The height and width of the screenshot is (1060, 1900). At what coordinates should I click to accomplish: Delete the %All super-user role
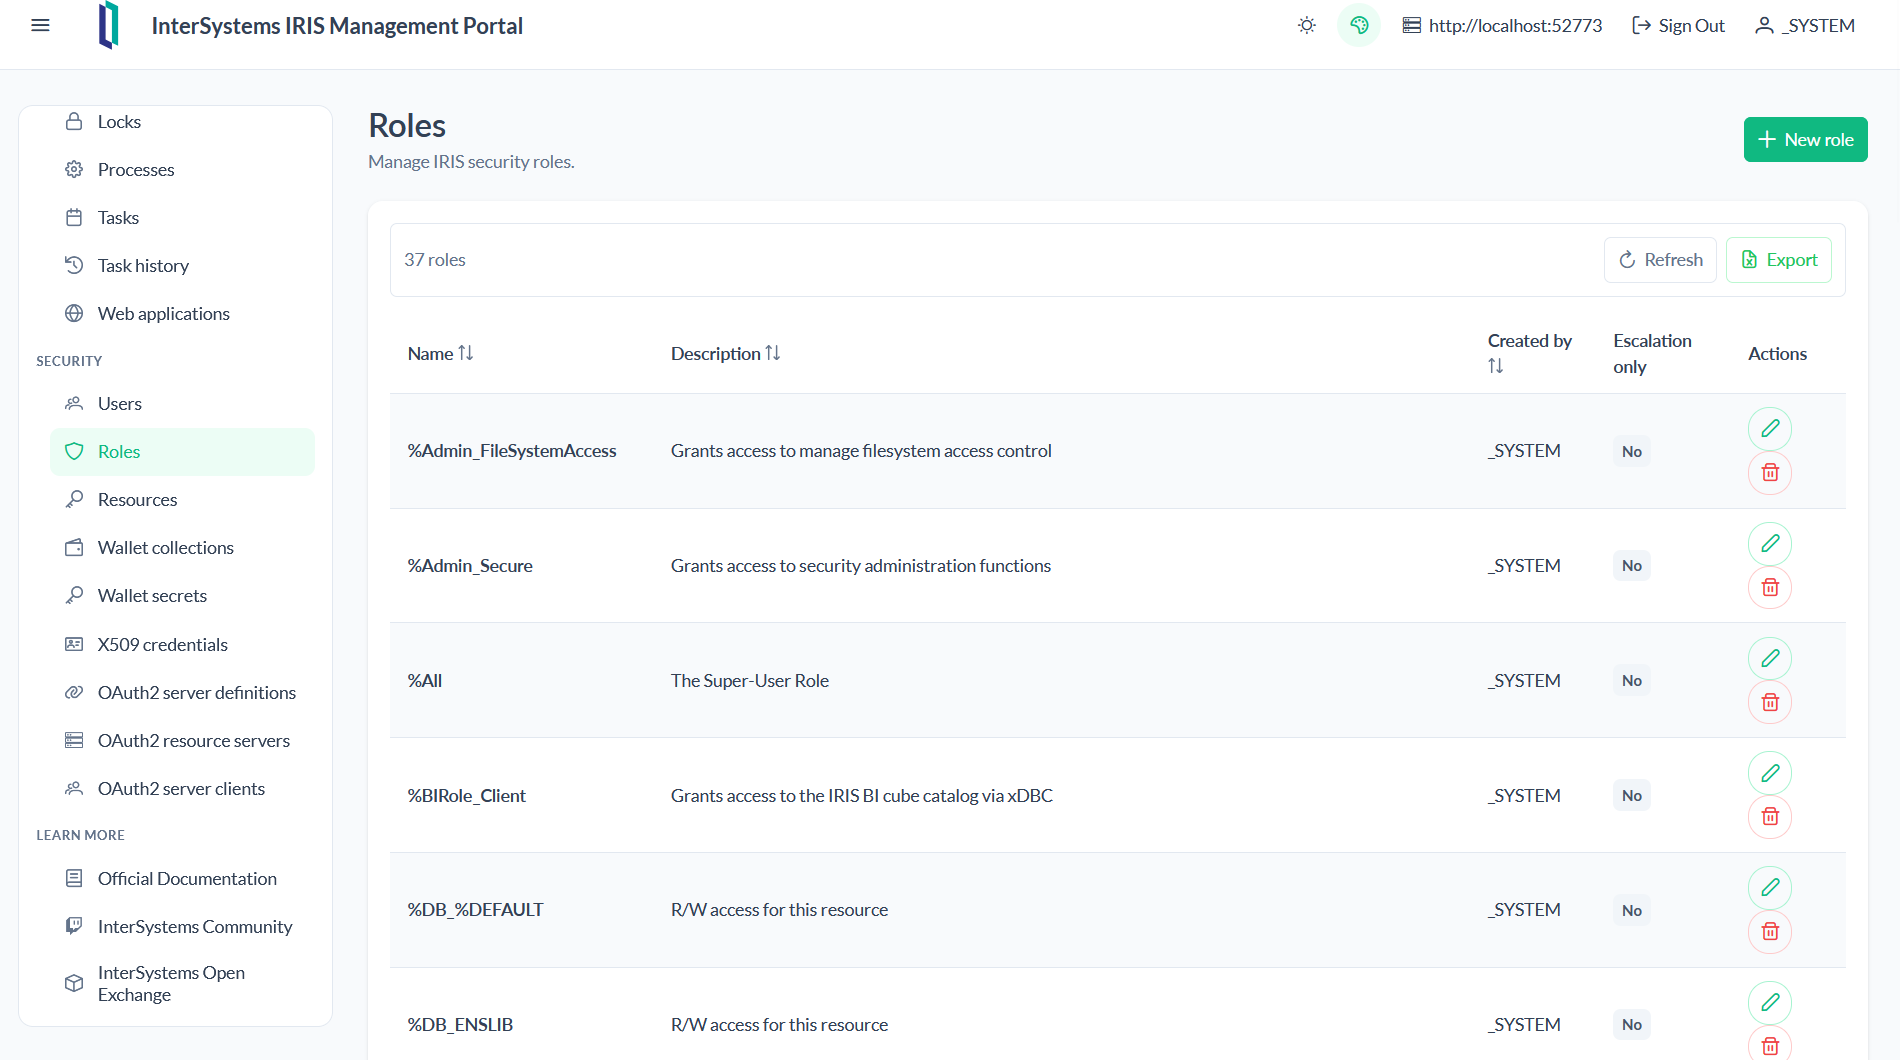coord(1769,703)
